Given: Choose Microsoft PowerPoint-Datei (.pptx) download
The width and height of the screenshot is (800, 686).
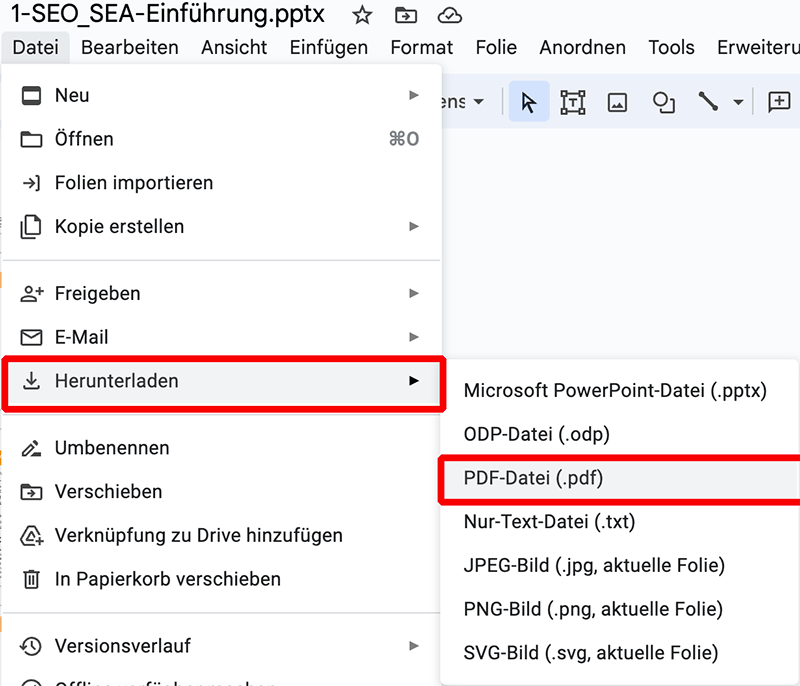Looking at the screenshot, I should tap(615, 391).
